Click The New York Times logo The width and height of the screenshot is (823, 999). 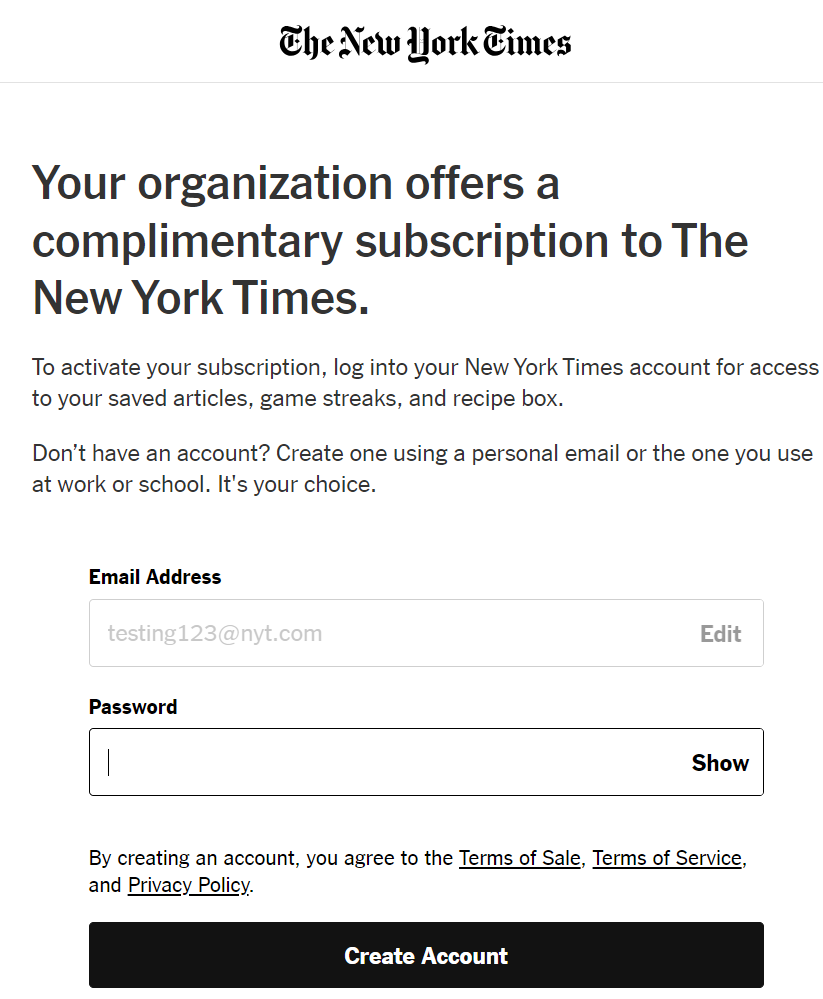(x=425, y=43)
